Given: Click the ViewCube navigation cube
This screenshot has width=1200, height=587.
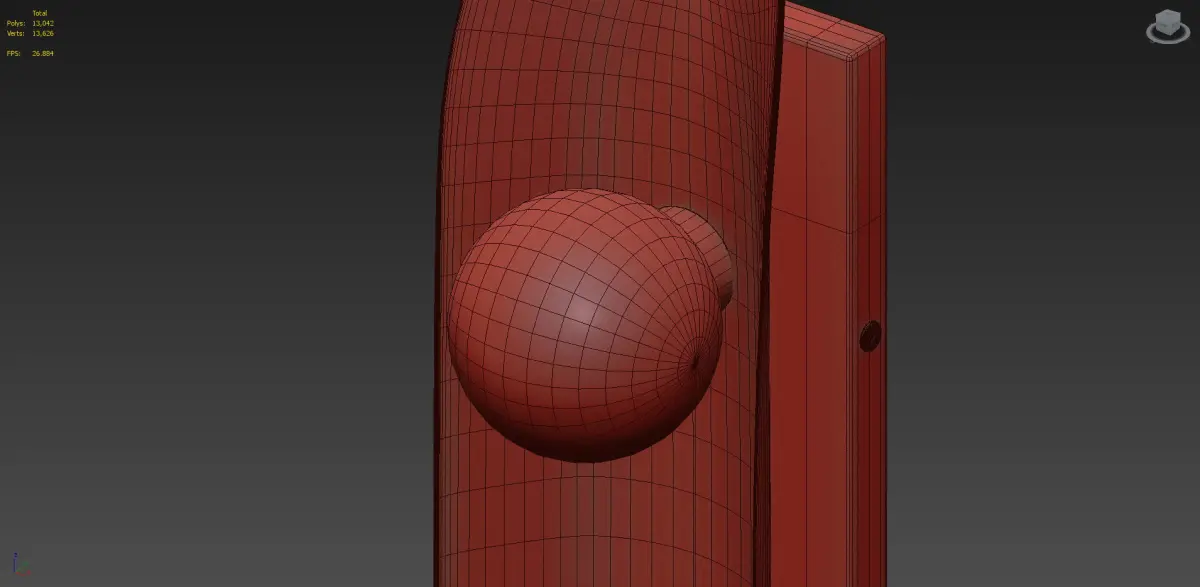Looking at the screenshot, I should click(1167, 21).
